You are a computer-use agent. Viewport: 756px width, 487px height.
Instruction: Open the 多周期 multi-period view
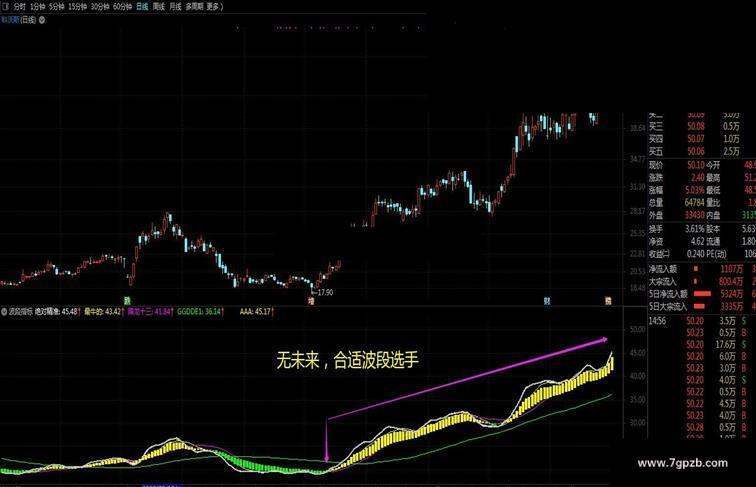tap(194, 7)
